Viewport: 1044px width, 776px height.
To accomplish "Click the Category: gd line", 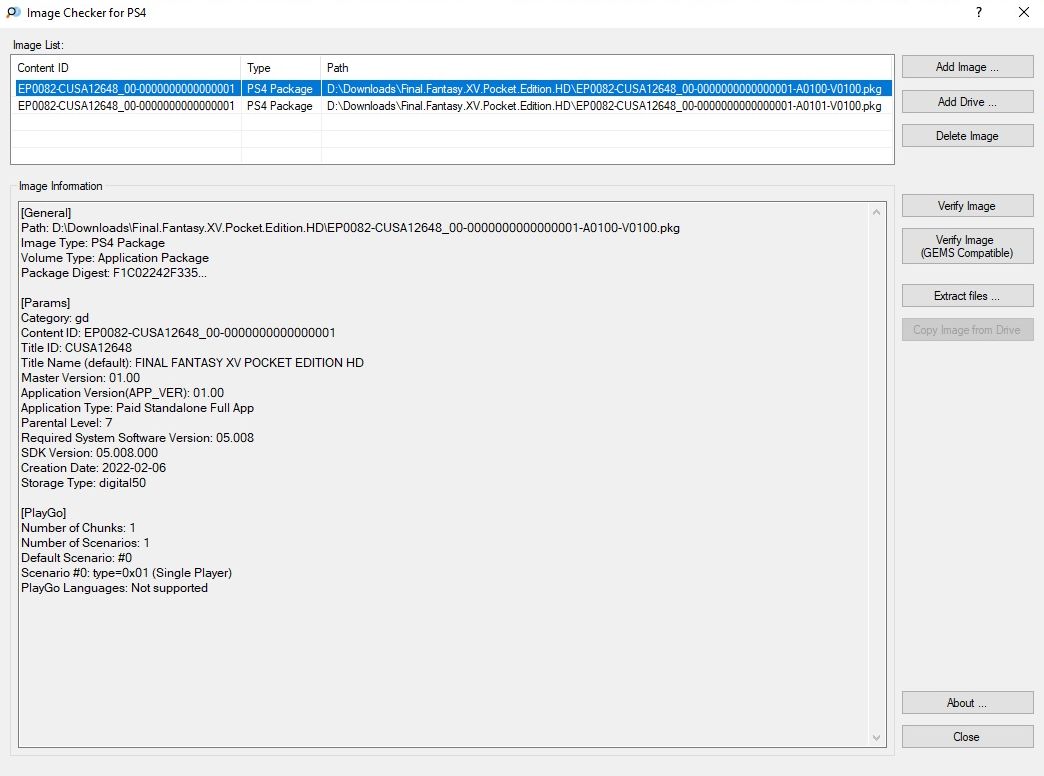I will click(55, 318).
